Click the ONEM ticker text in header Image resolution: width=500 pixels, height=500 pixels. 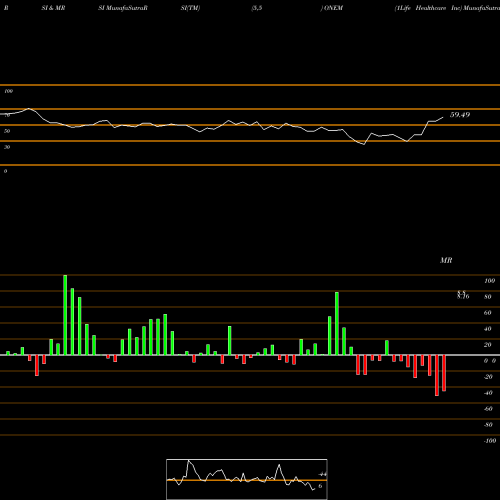[x=333, y=8]
